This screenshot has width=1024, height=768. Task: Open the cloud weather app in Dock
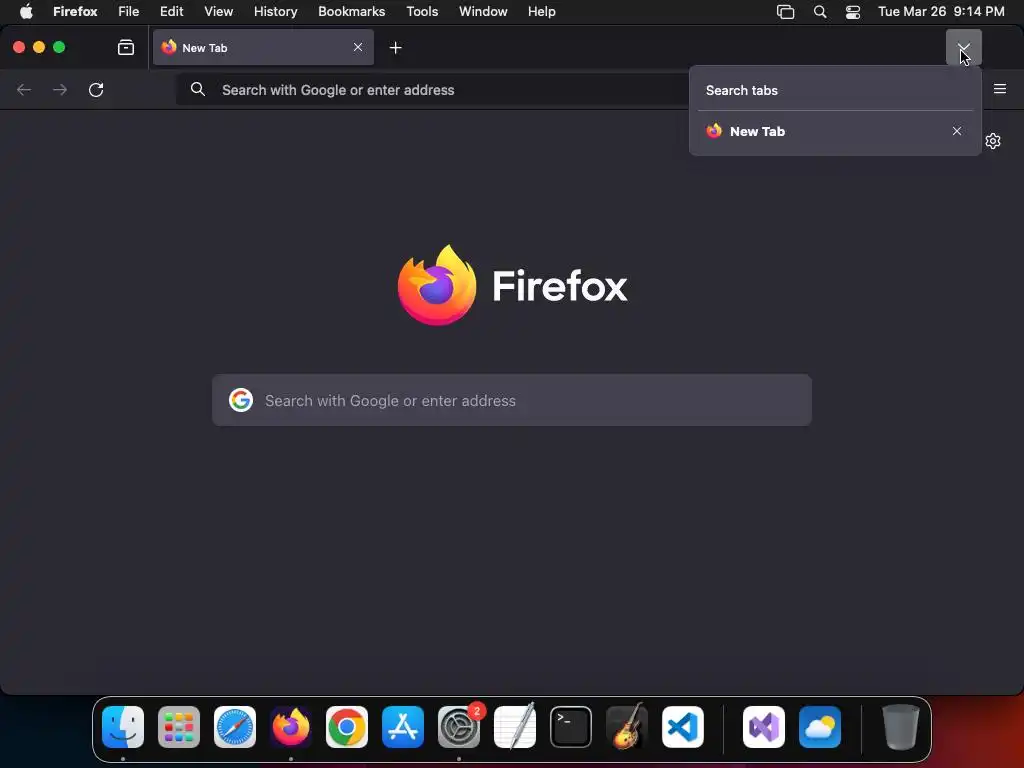tap(820, 727)
